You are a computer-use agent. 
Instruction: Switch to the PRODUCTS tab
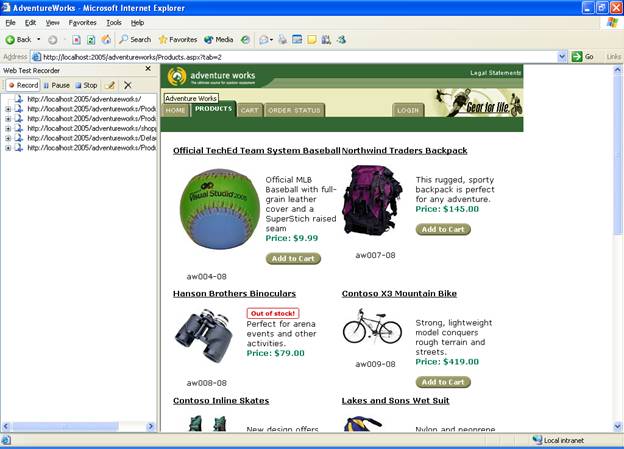click(213, 109)
